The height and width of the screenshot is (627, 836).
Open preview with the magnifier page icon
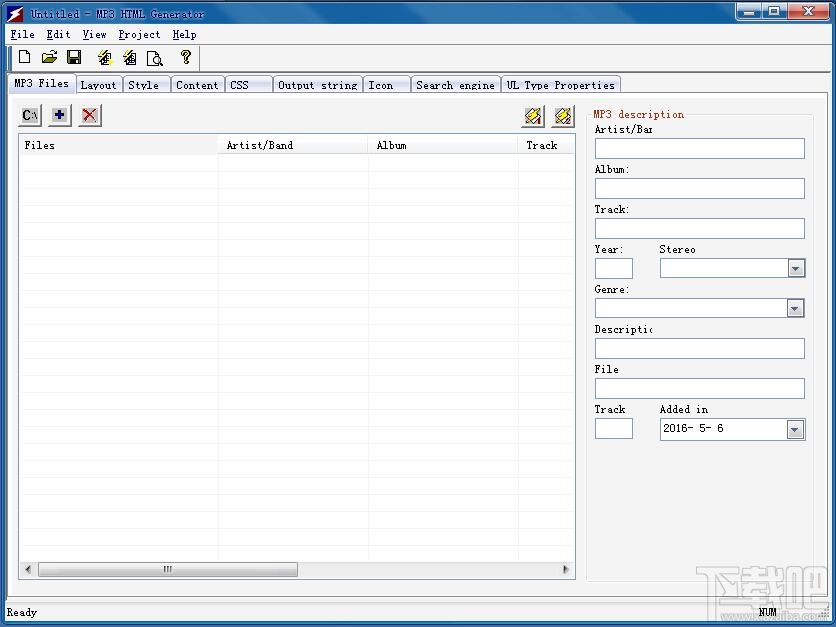155,57
